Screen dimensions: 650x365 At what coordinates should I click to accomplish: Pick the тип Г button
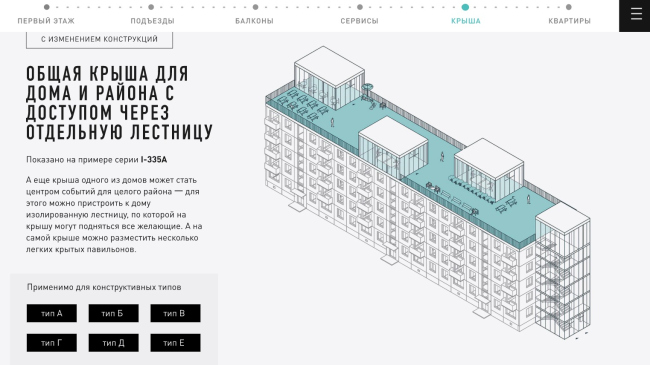(52, 343)
